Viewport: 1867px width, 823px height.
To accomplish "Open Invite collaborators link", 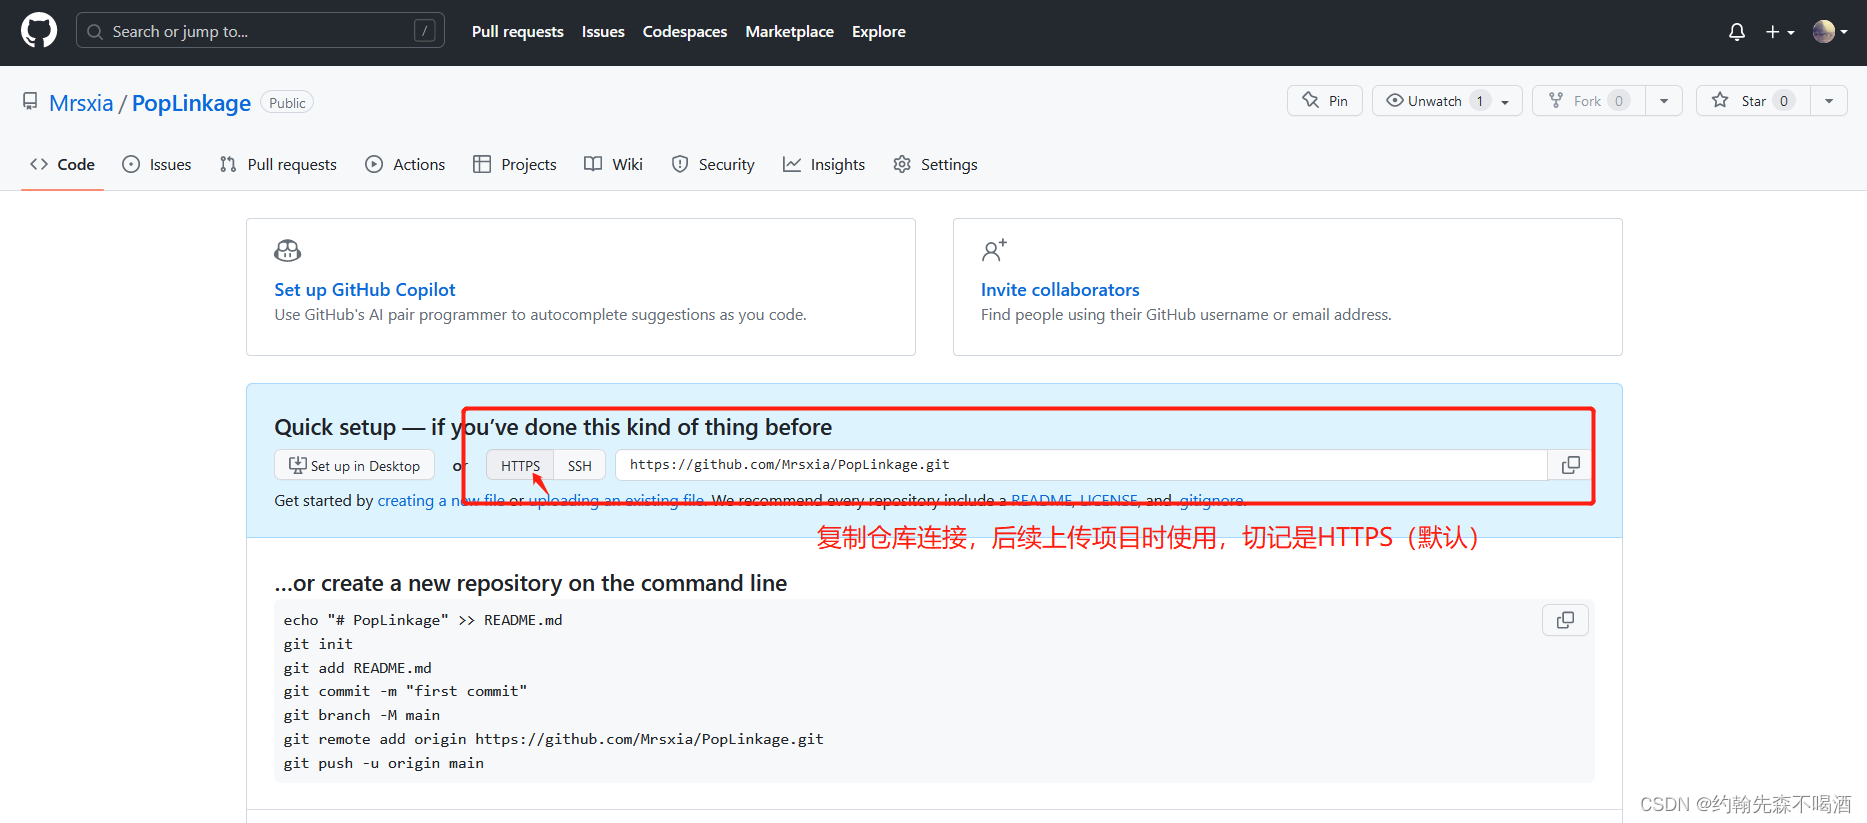I will click(1060, 289).
